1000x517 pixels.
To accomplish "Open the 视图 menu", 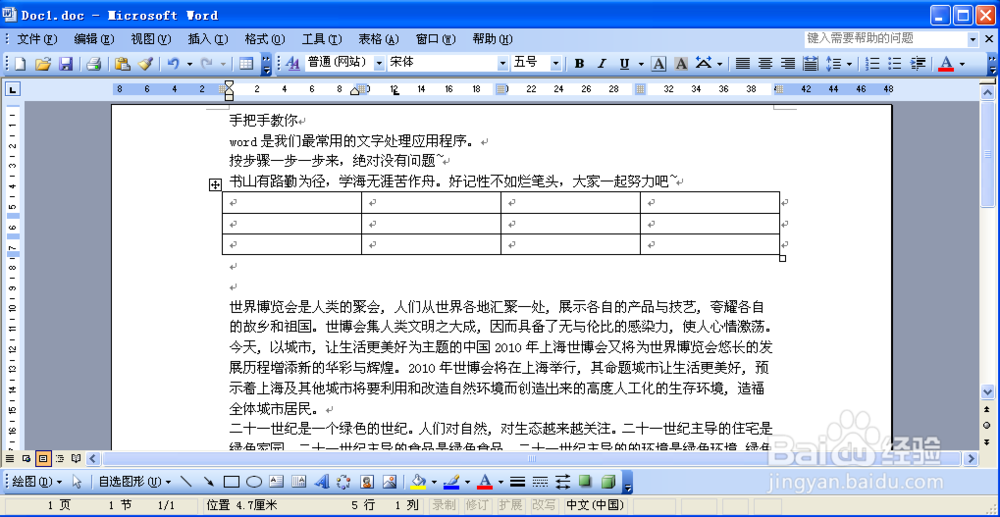I will point(151,39).
